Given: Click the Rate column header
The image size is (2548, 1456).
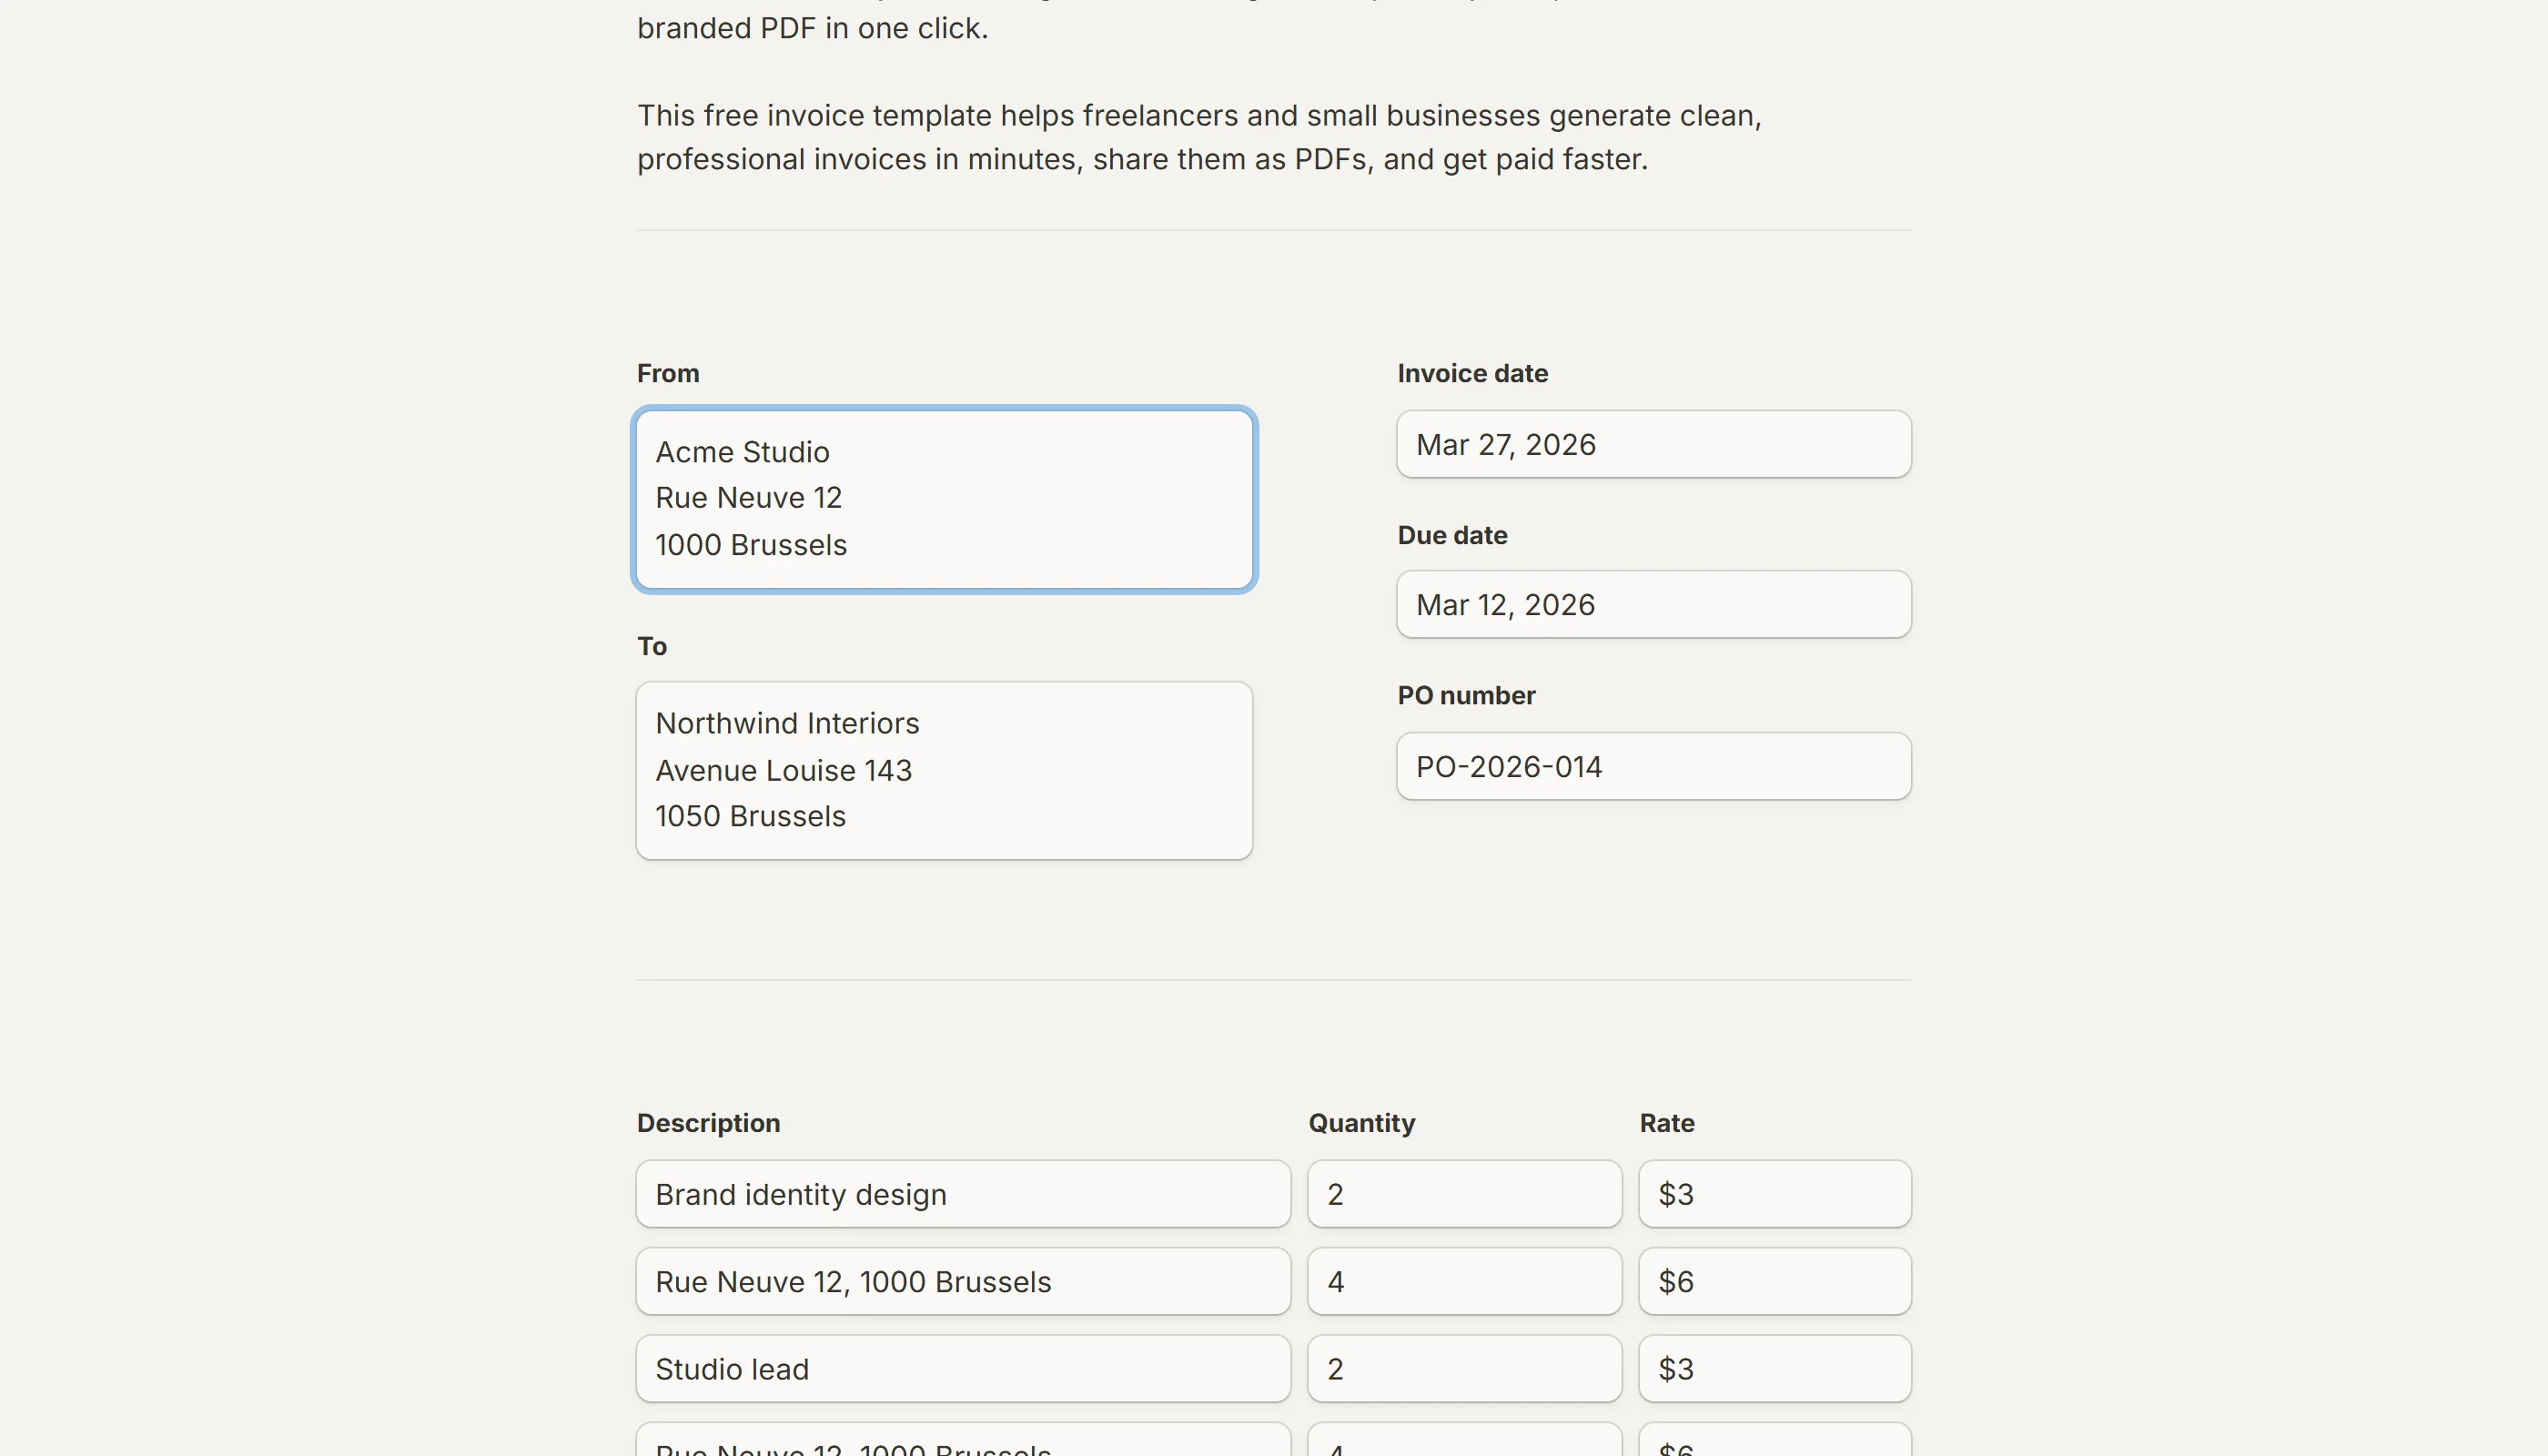Looking at the screenshot, I should [x=1667, y=1123].
